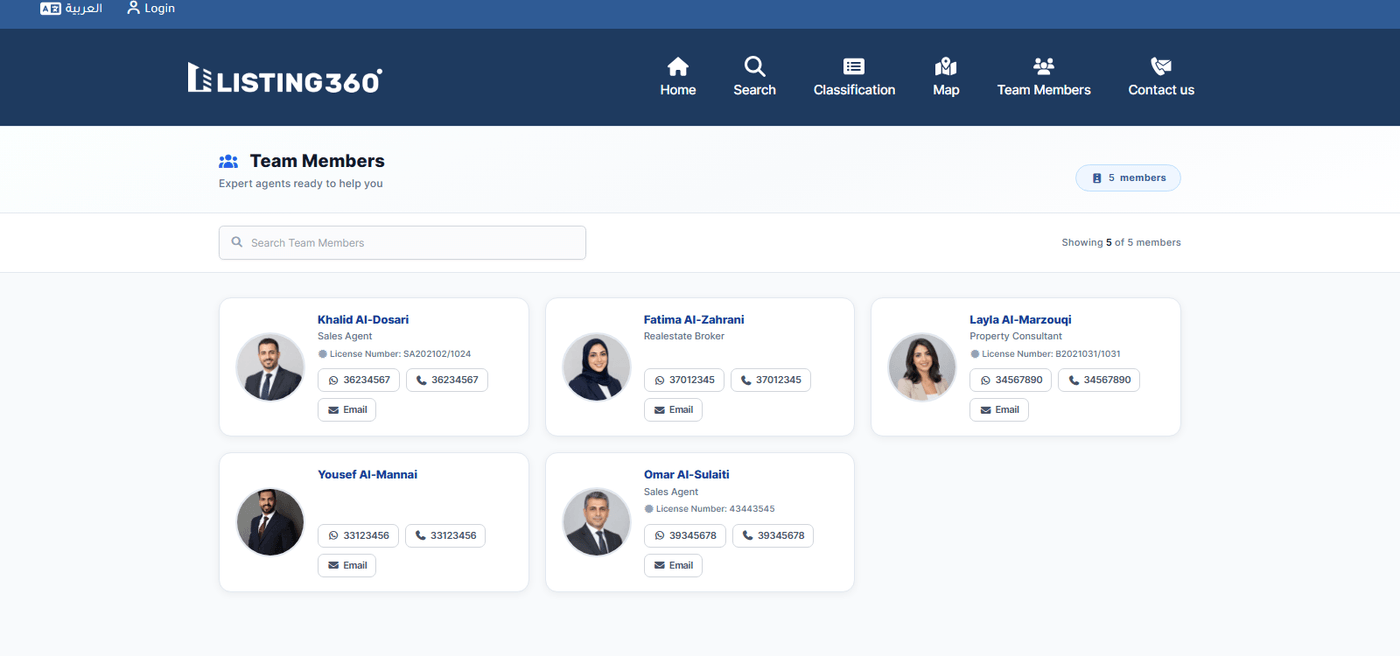Click the 5 members badge
The height and width of the screenshot is (656, 1400).
pos(1128,178)
